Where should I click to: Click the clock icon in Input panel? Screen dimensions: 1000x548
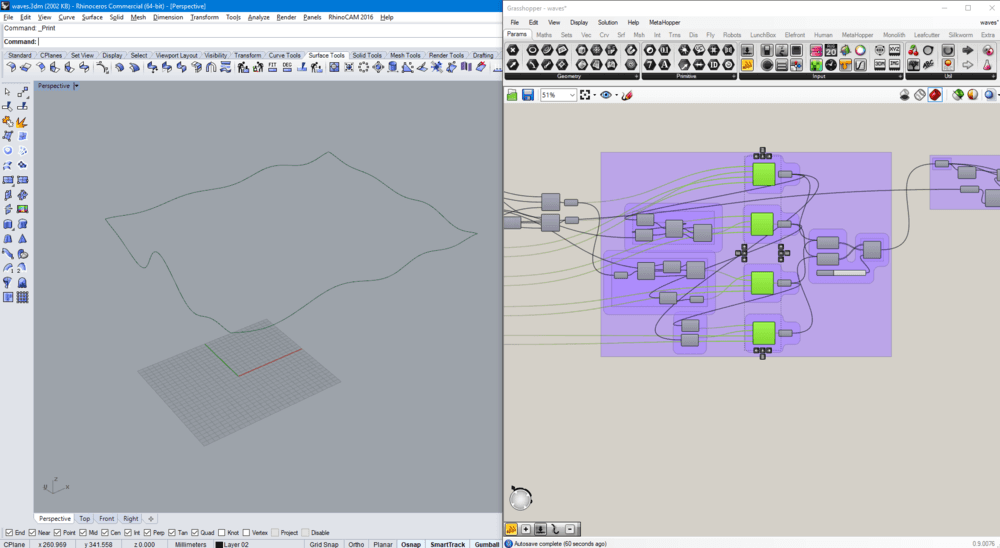tap(831, 64)
